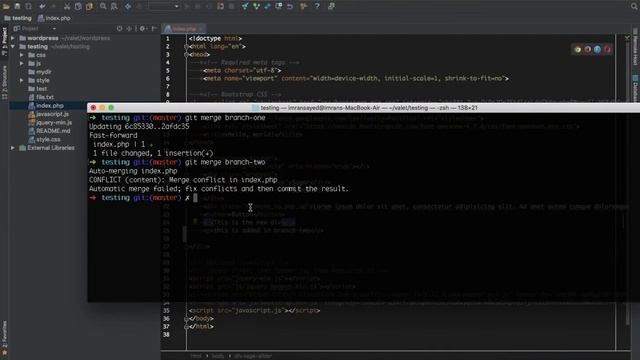This screenshot has width=640, height=360.
Task: Collapse the testing project folder
Action: click(x=13, y=47)
